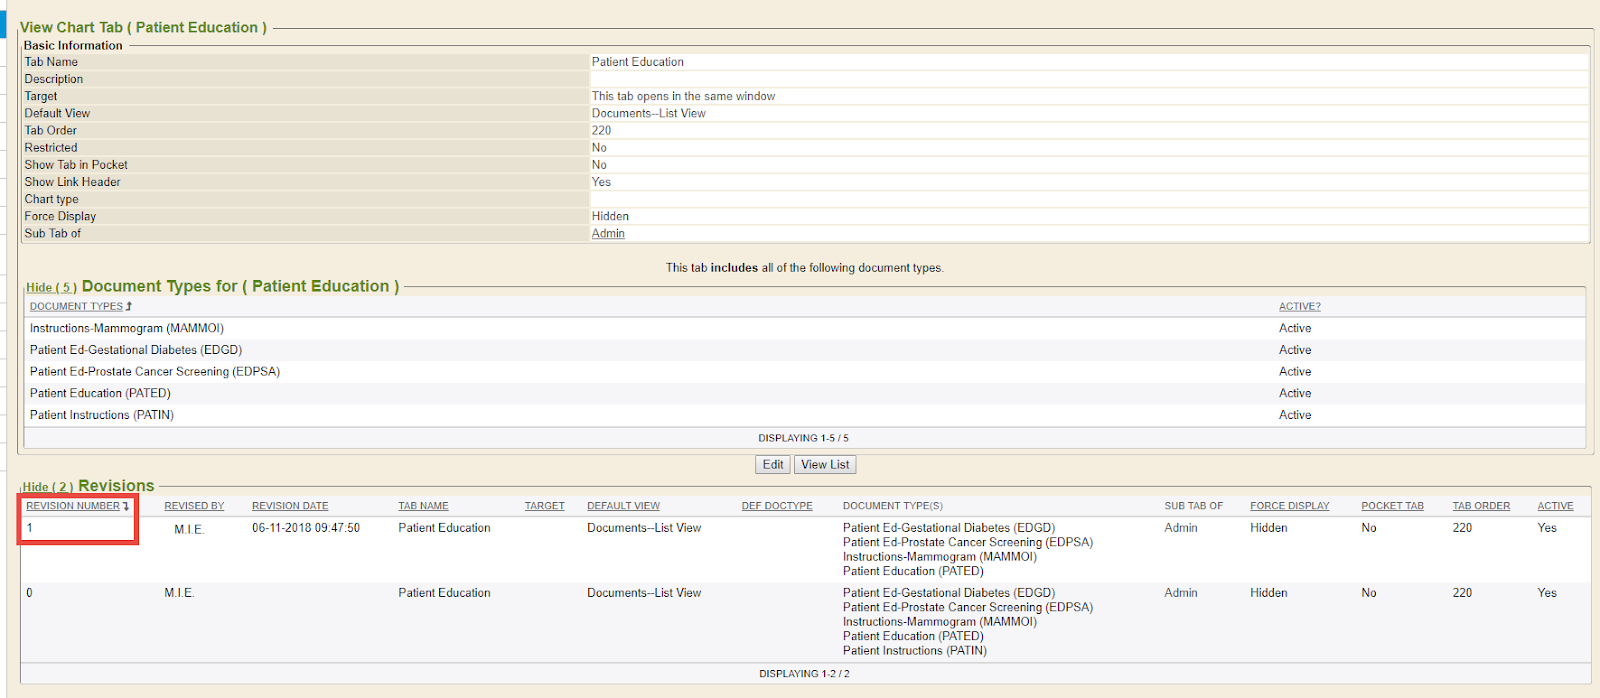Open the Admin sub tab link
Image resolution: width=1600 pixels, height=698 pixels.
point(608,234)
